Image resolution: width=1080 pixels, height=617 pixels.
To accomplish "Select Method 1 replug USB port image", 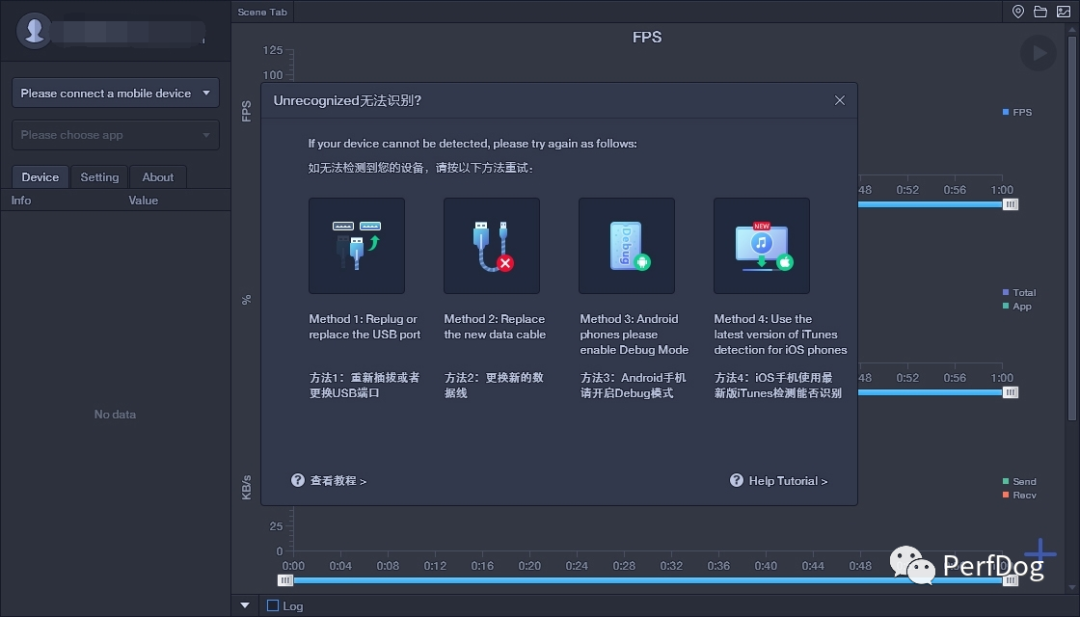I will 357,246.
